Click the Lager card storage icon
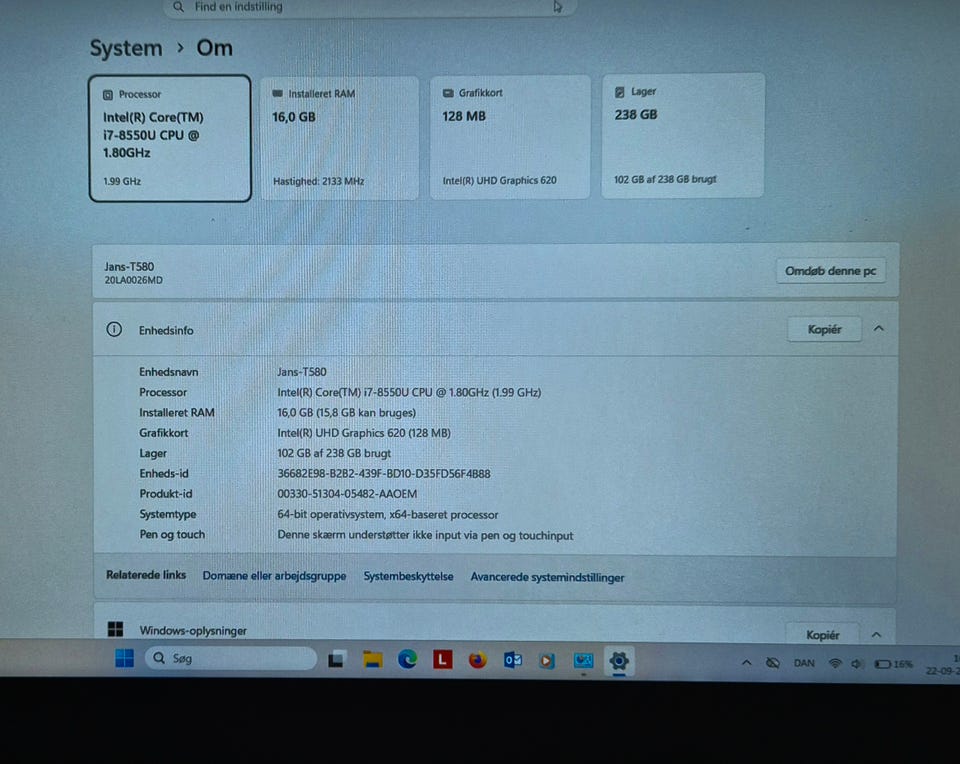The height and width of the screenshot is (764, 960). click(x=620, y=92)
